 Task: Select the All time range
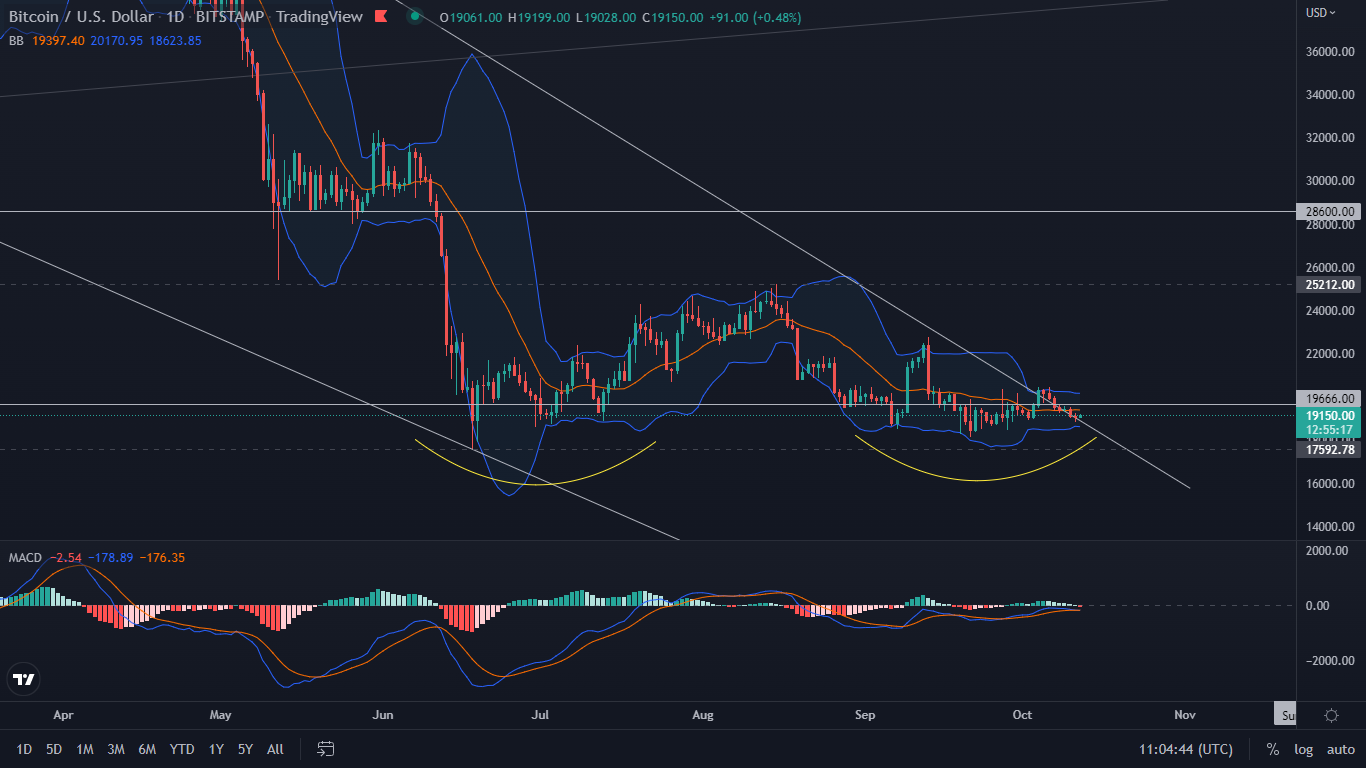pos(276,749)
